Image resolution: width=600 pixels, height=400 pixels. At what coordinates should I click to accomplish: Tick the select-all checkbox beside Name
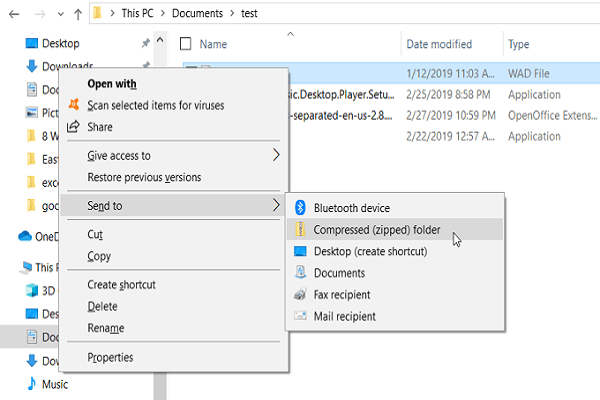pyautogui.click(x=185, y=44)
